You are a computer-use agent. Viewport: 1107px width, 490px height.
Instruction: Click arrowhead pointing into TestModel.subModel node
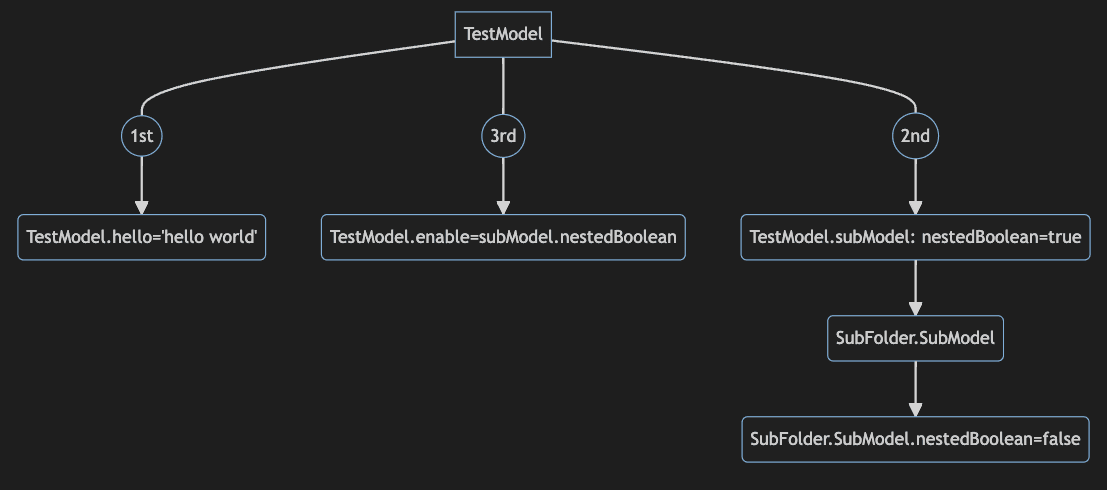[x=915, y=206]
